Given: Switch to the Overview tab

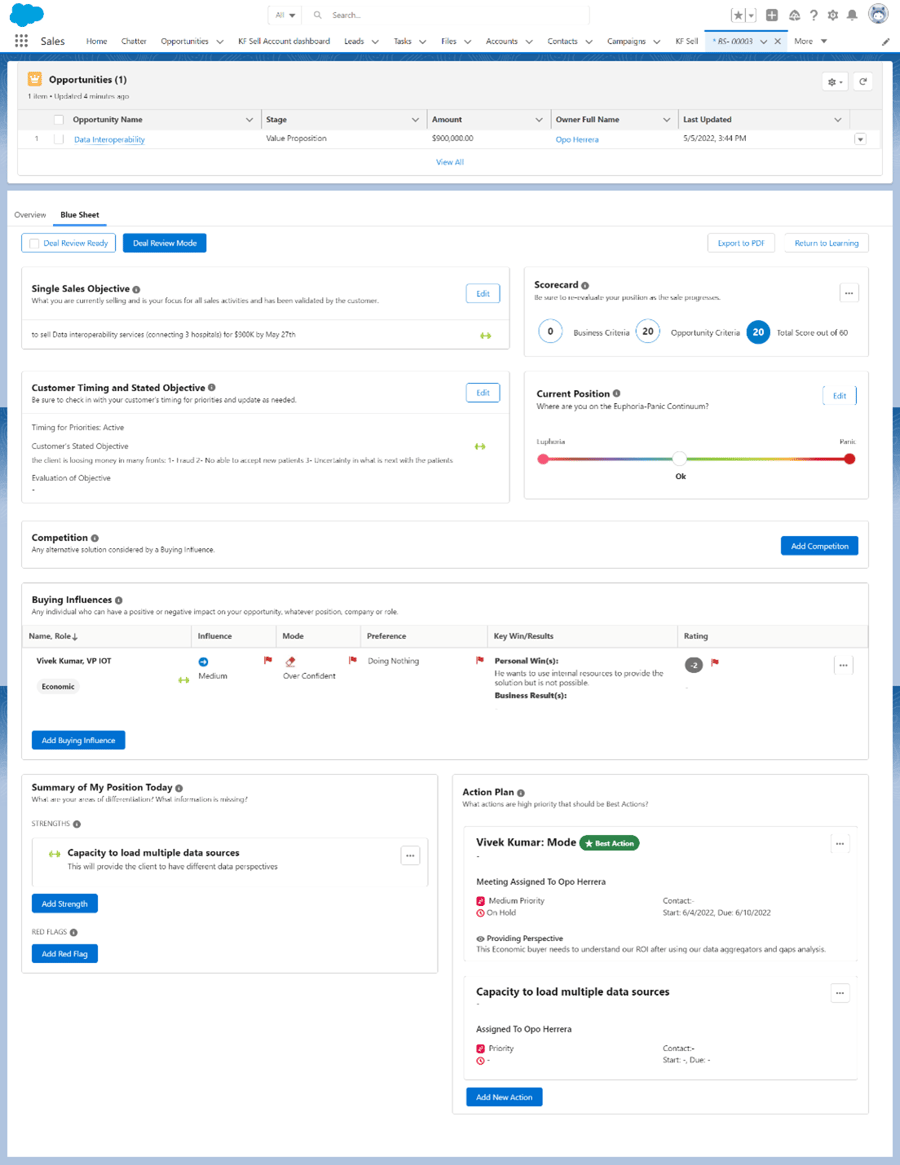Looking at the screenshot, I should click(30, 215).
